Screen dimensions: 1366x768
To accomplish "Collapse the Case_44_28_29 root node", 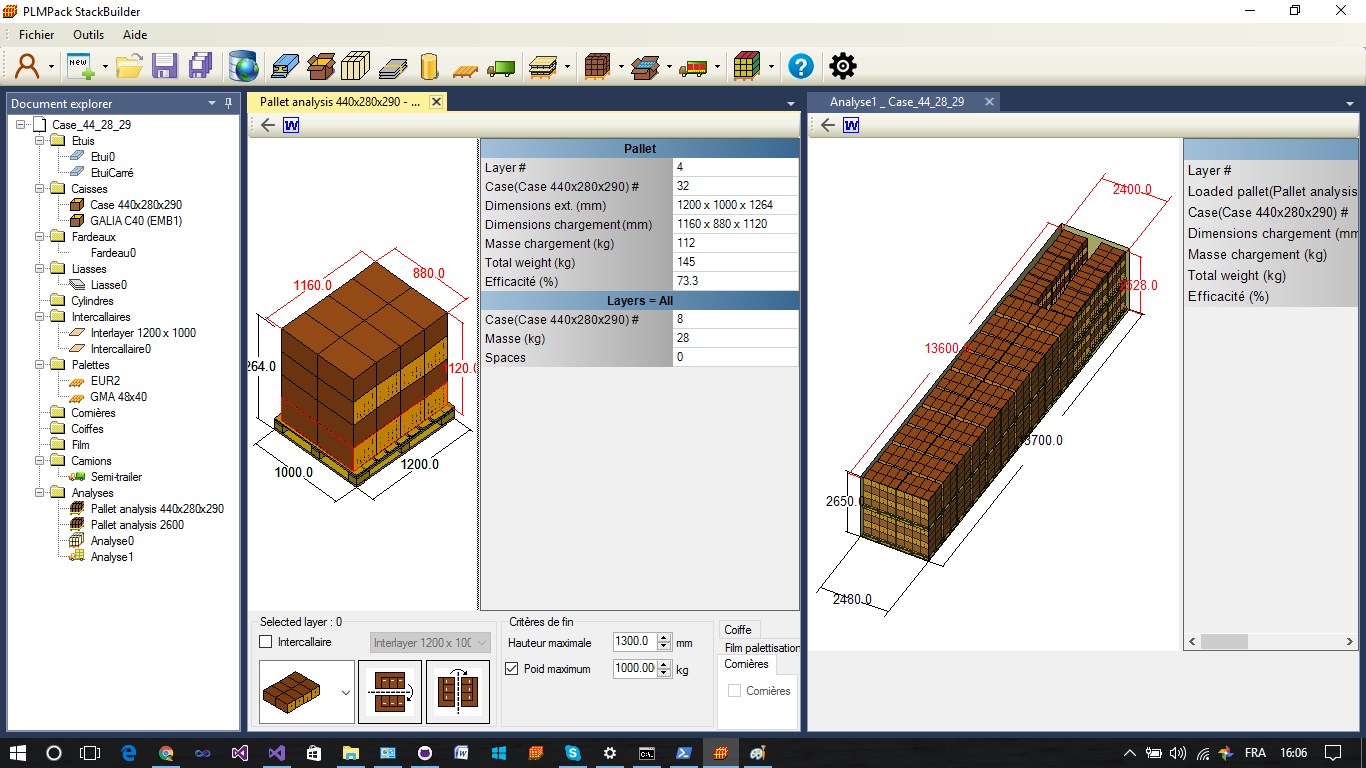I will pyautogui.click(x=22, y=125).
